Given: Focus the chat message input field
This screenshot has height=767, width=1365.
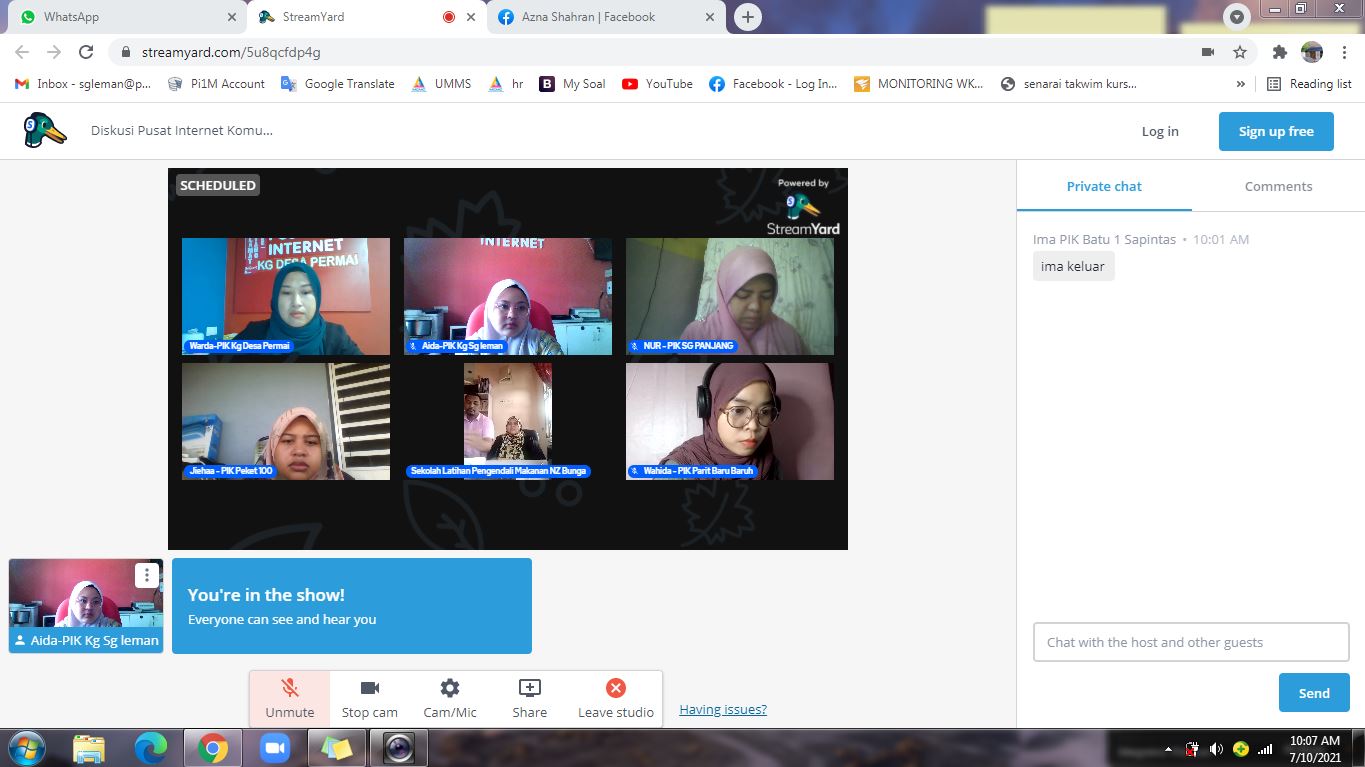Looking at the screenshot, I should [1190, 642].
